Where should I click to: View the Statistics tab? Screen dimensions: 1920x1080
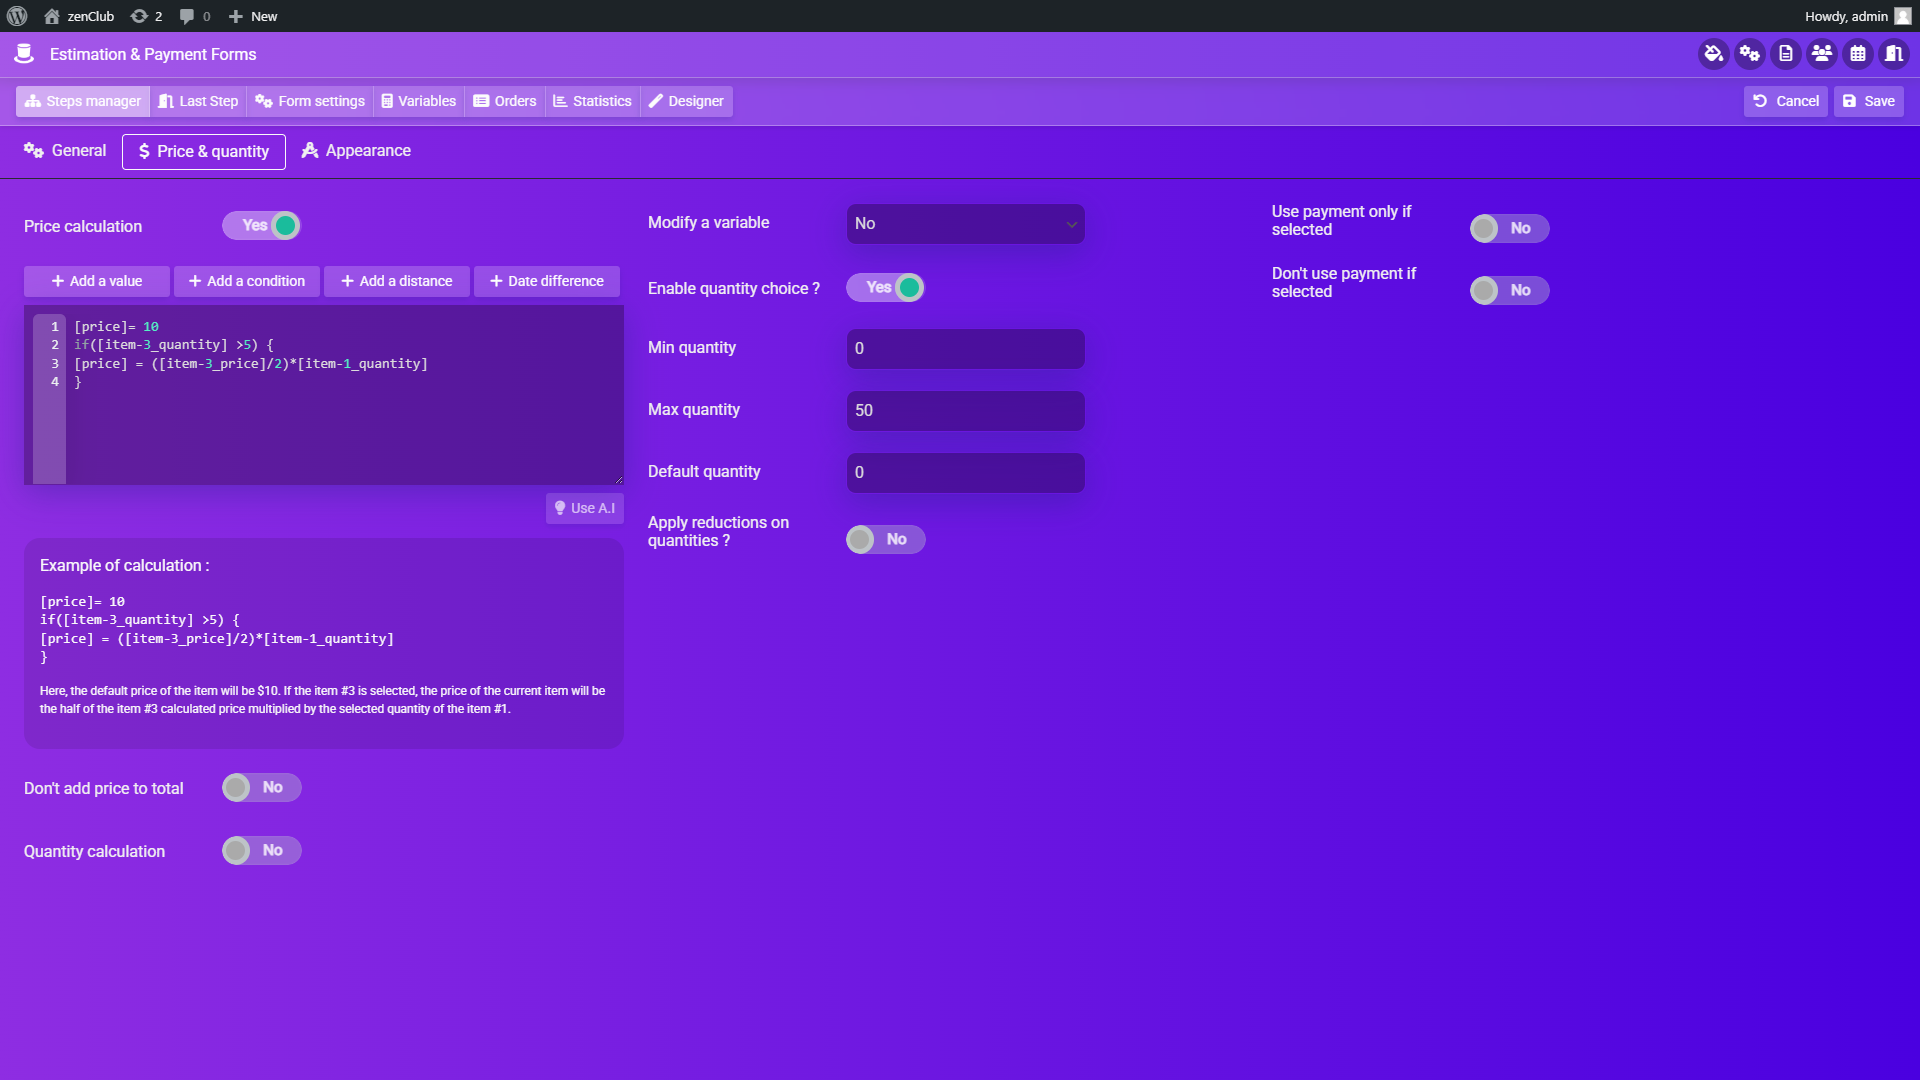click(x=593, y=101)
